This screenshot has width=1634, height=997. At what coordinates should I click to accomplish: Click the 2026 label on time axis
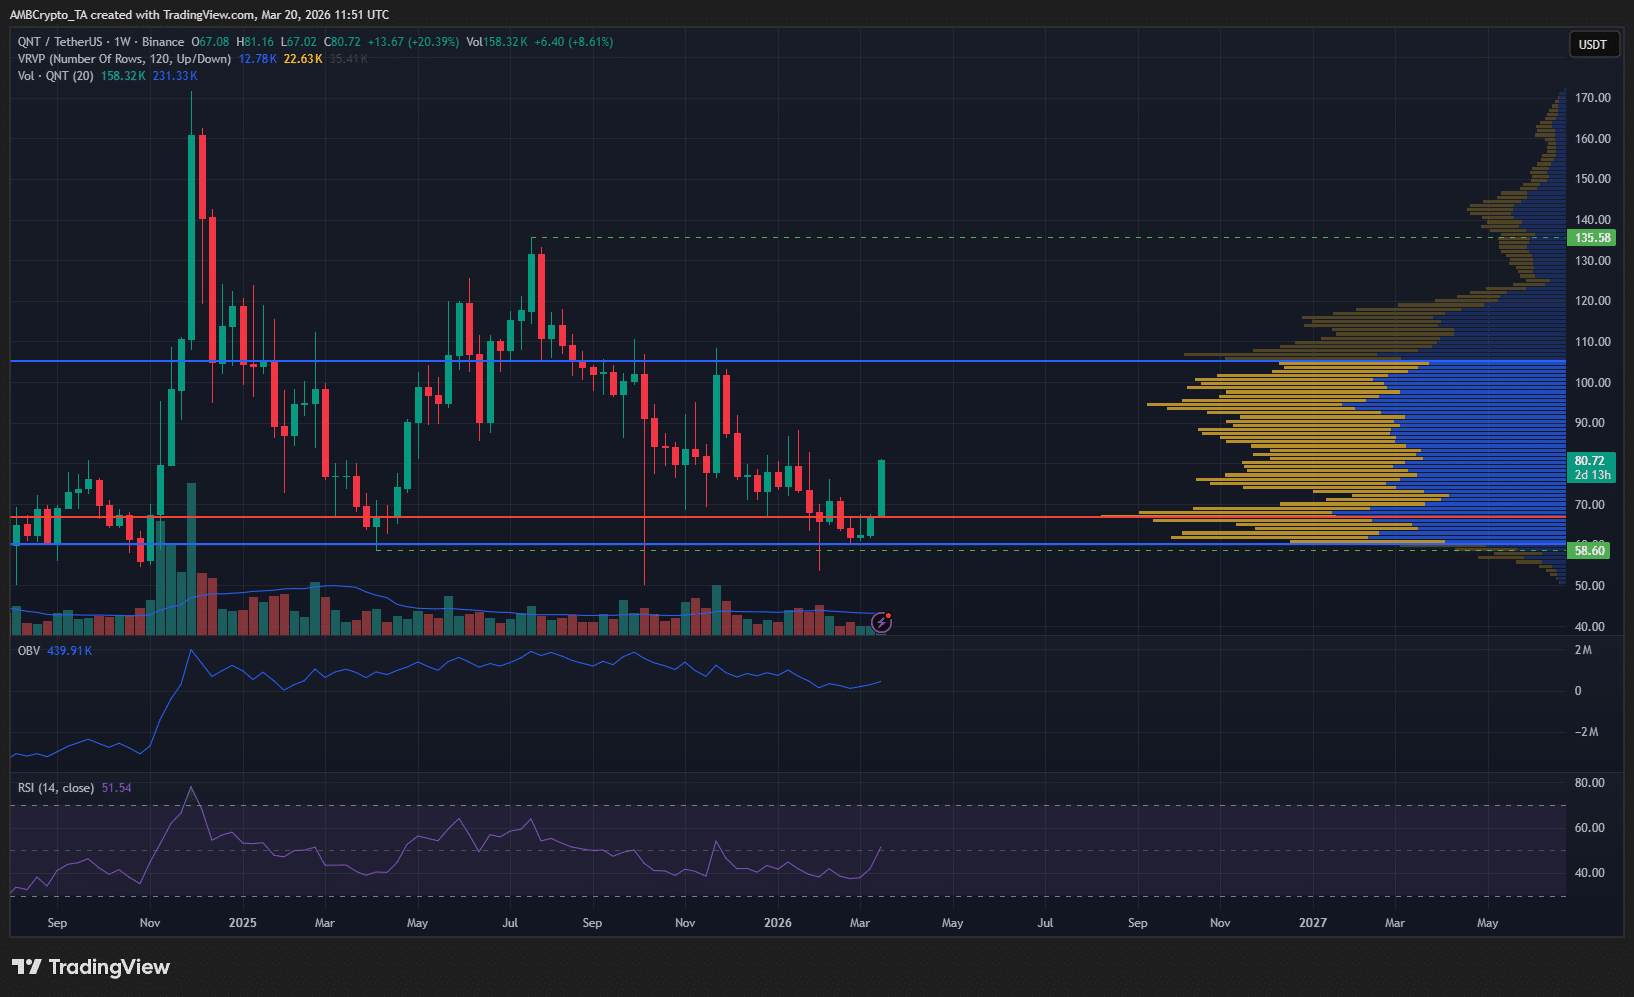[777, 923]
